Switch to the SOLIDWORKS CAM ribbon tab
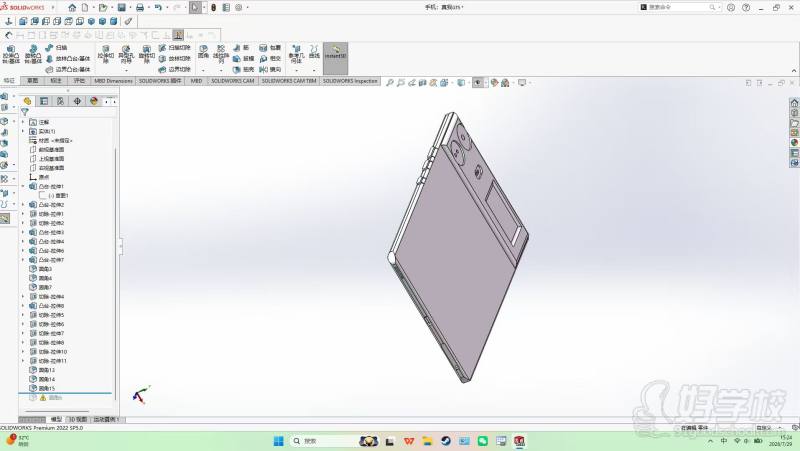800x451 pixels. pos(233,81)
